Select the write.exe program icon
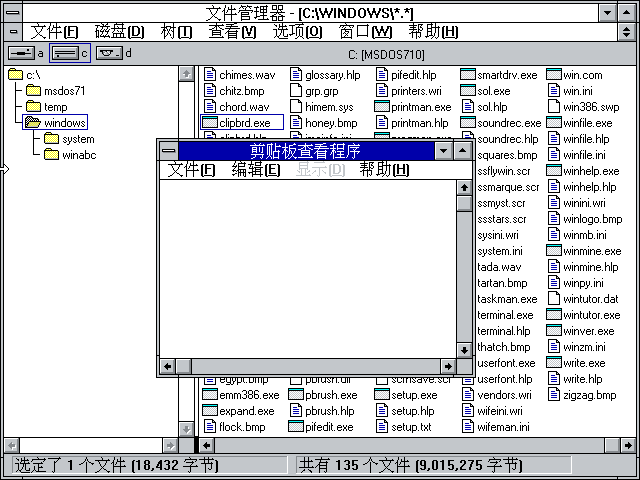The width and height of the screenshot is (640, 480). coord(554,362)
